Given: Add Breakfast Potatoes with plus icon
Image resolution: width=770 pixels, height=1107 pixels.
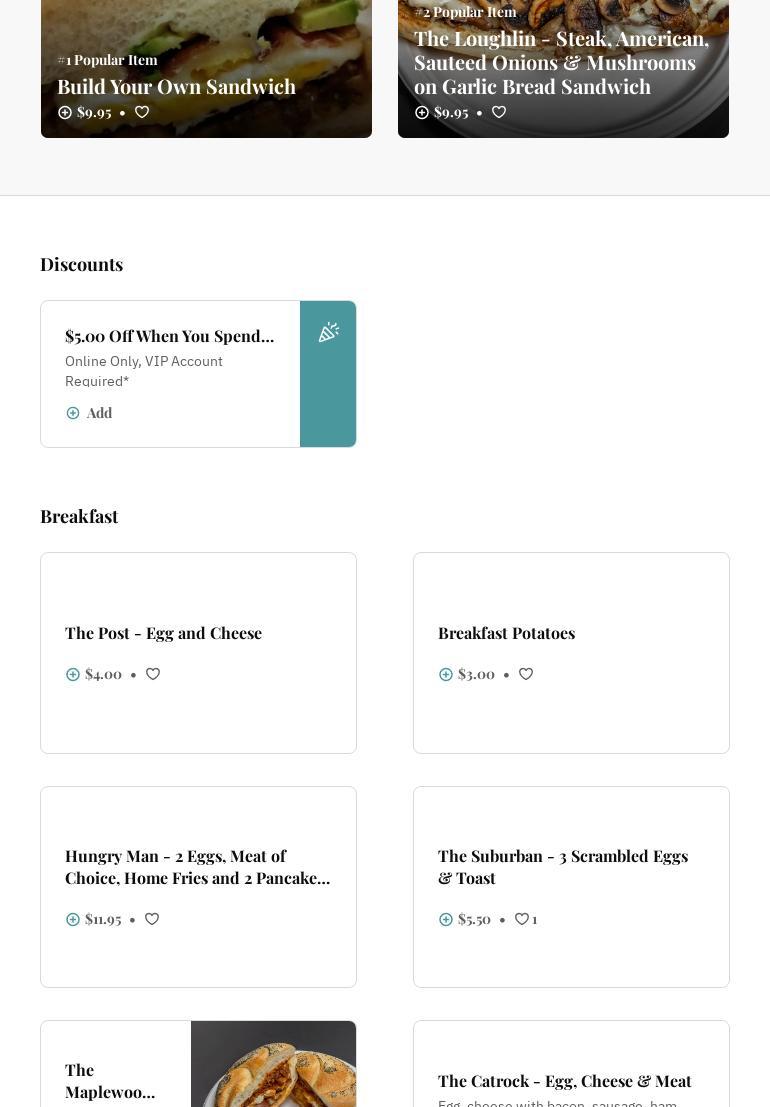Looking at the screenshot, I should tap(446, 675).
